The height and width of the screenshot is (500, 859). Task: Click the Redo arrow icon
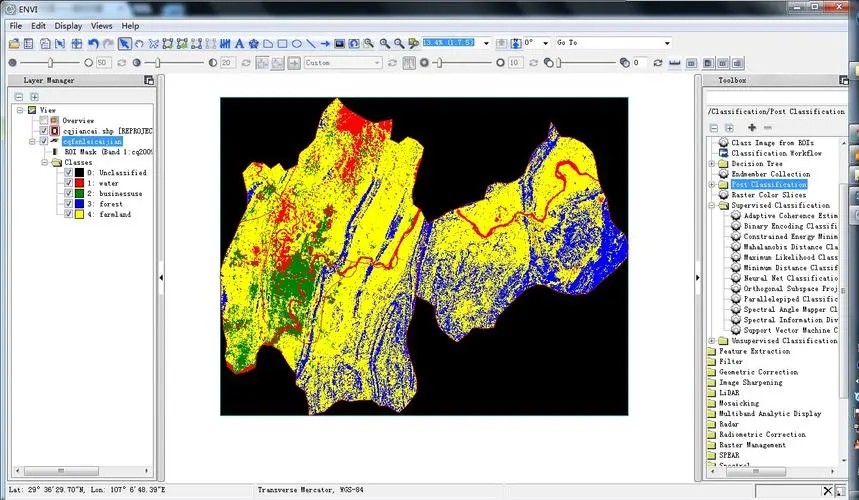[x=108, y=43]
